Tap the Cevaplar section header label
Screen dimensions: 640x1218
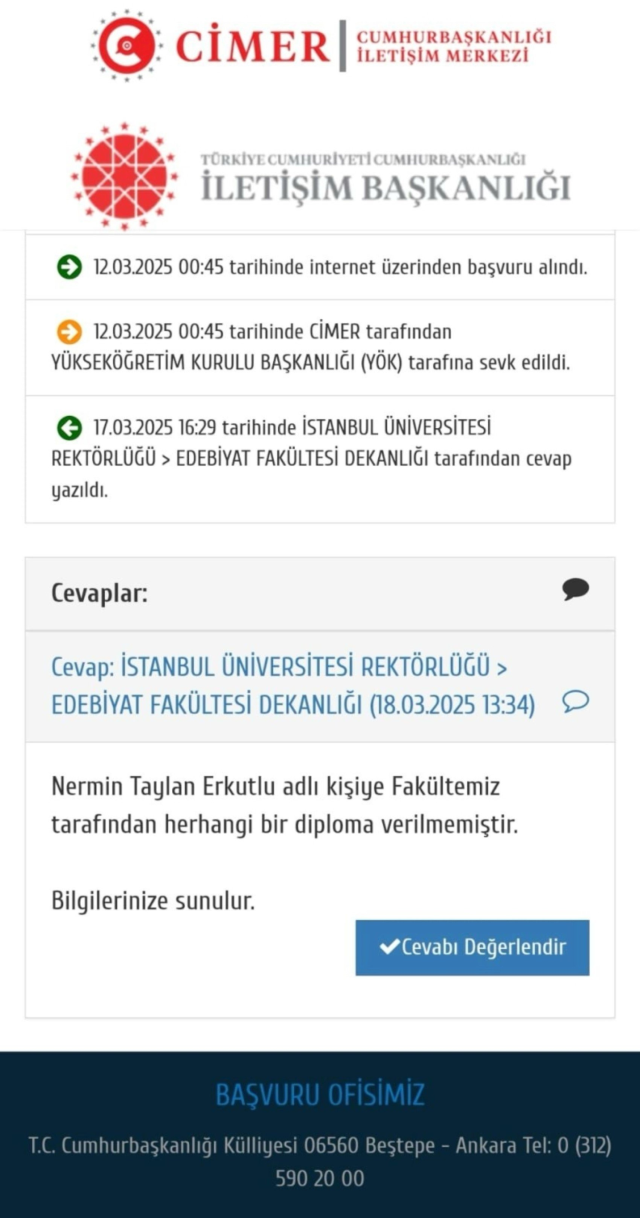point(99,593)
